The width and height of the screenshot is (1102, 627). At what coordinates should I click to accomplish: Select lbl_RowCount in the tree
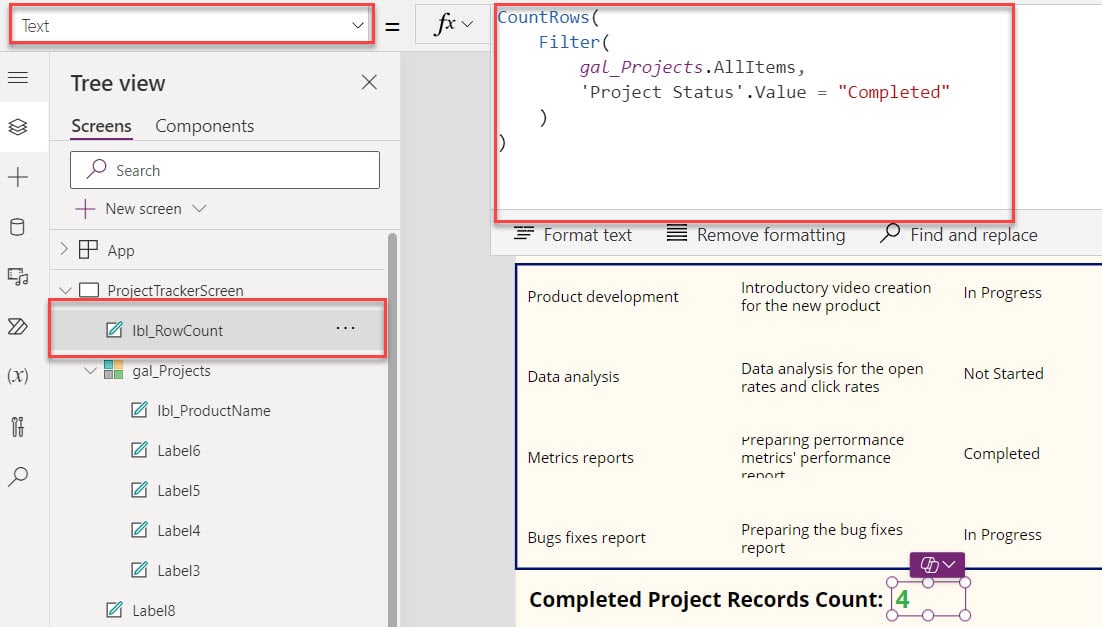pyautogui.click(x=177, y=330)
